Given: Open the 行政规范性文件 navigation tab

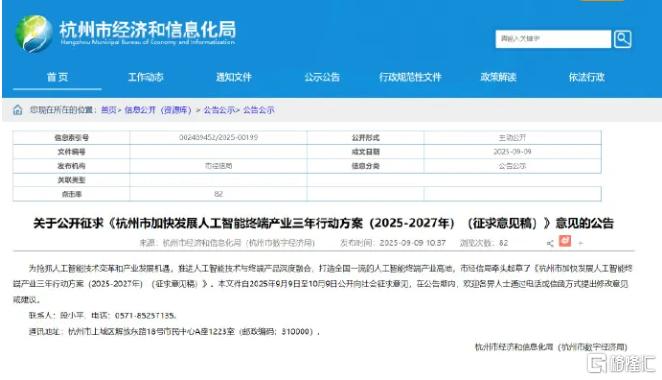Looking at the screenshot, I should [x=410, y=77].
